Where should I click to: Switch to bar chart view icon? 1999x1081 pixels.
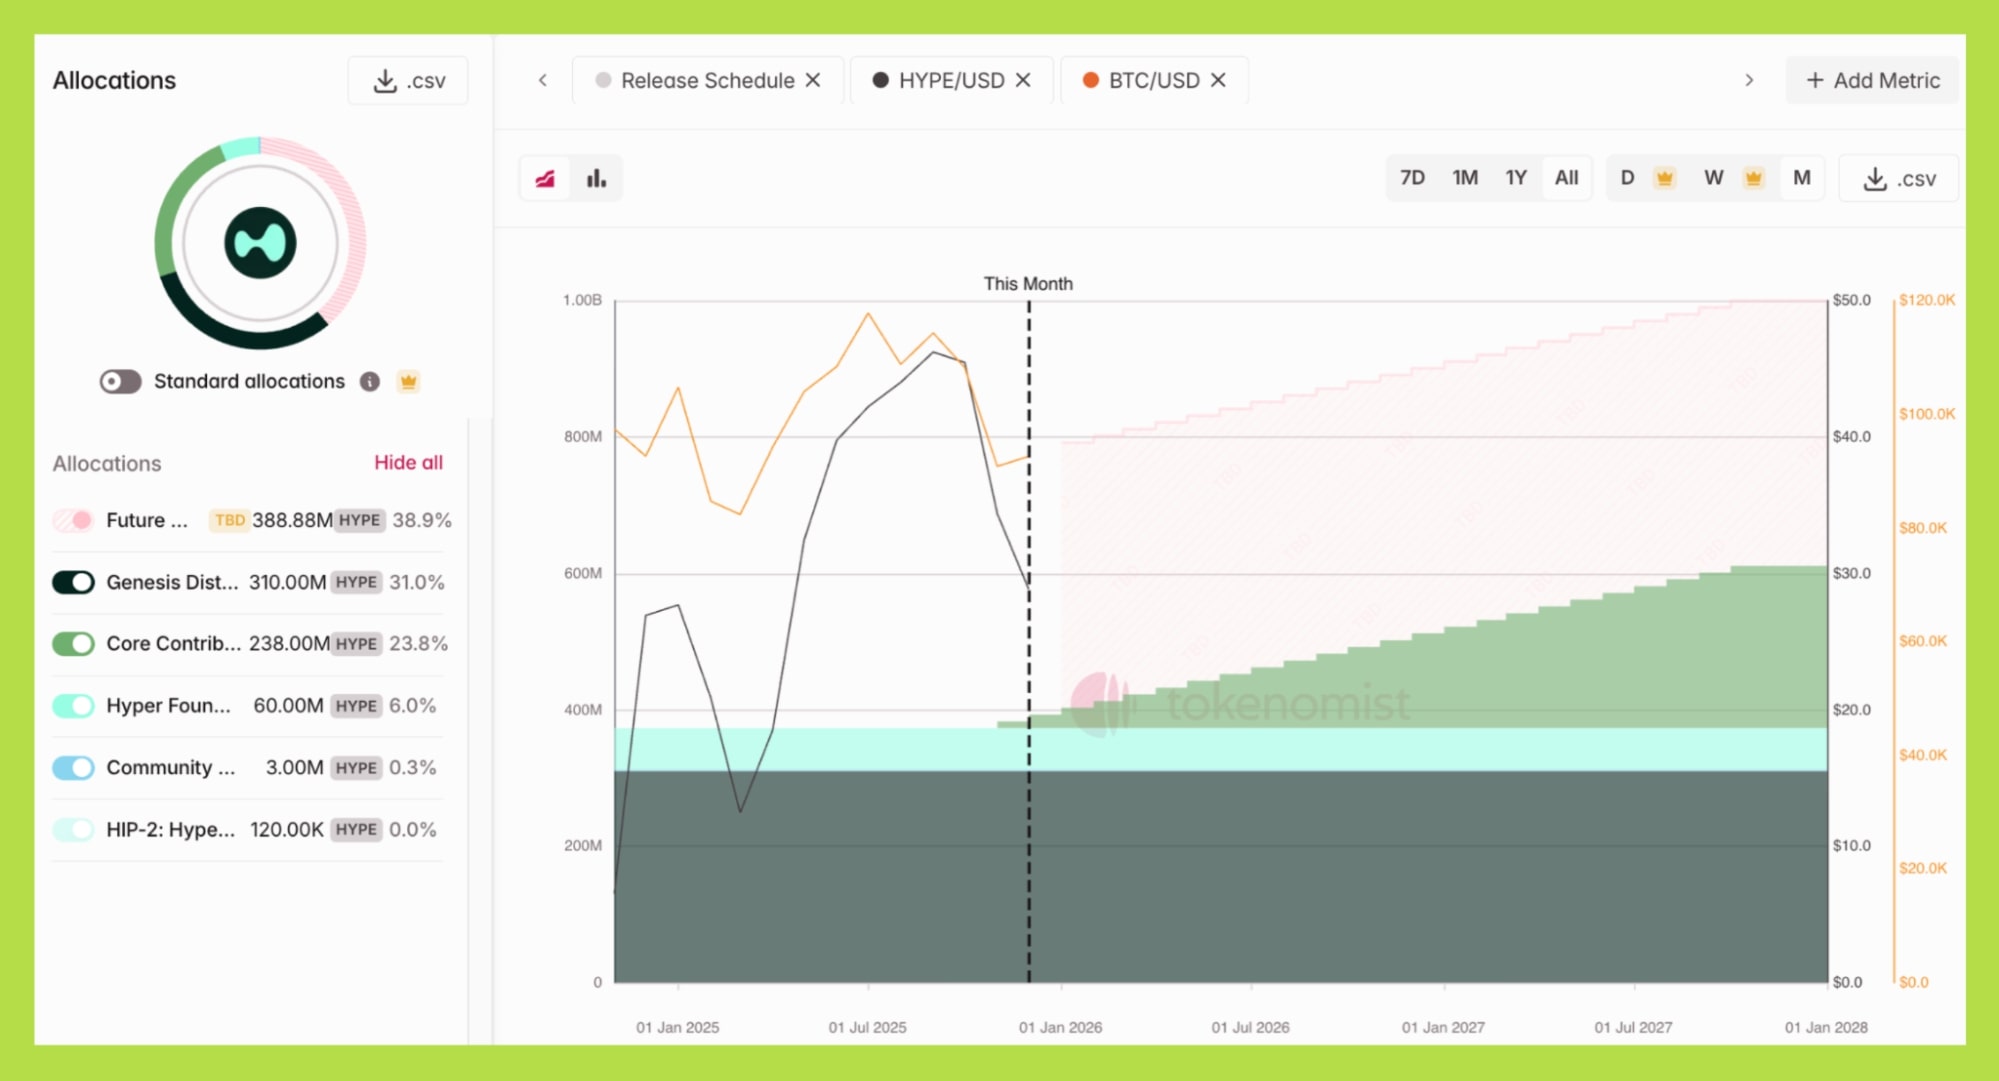coord(596,179)
